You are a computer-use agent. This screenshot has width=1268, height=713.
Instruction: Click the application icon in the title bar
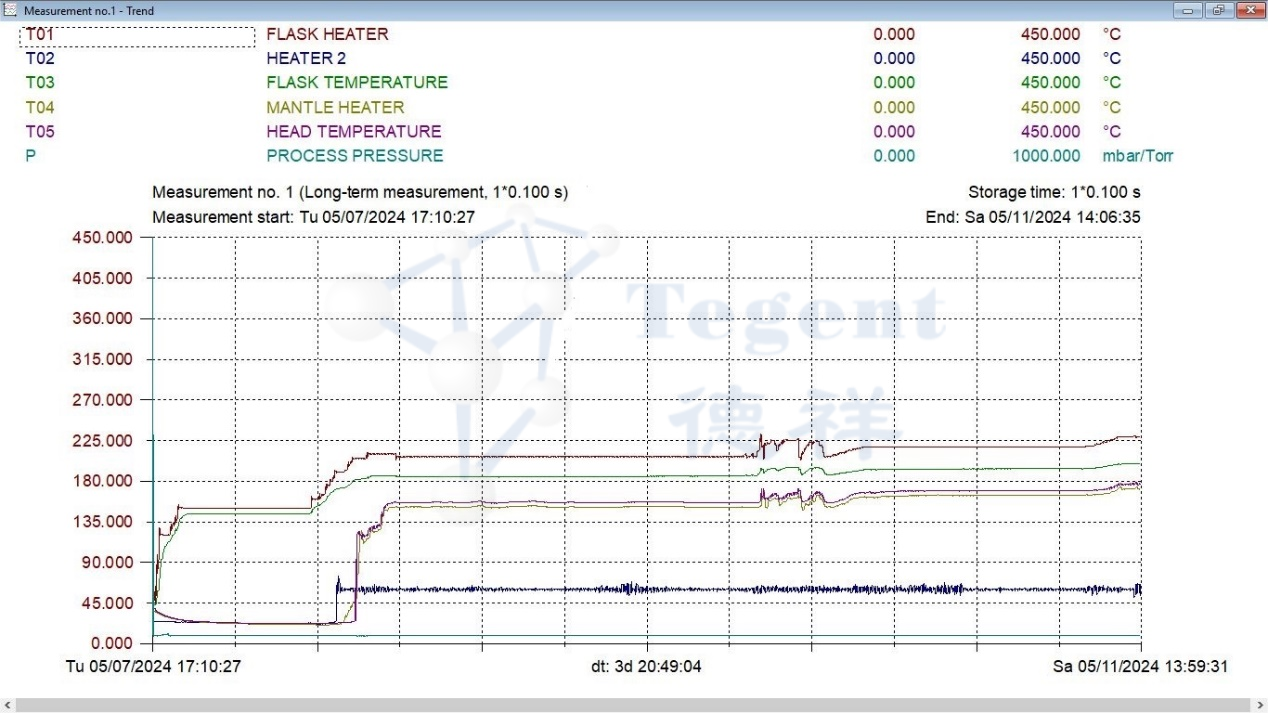11,10
